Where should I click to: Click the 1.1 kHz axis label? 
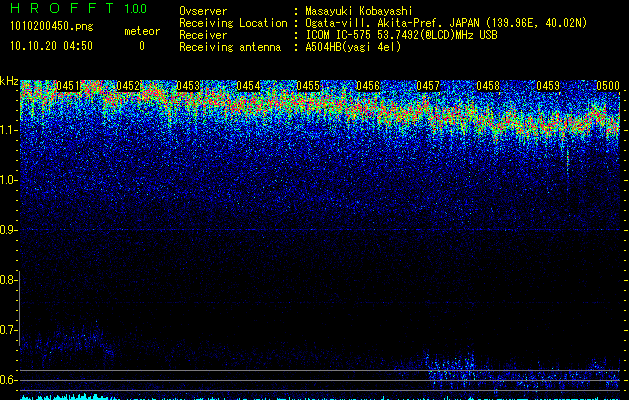point(9,130)
